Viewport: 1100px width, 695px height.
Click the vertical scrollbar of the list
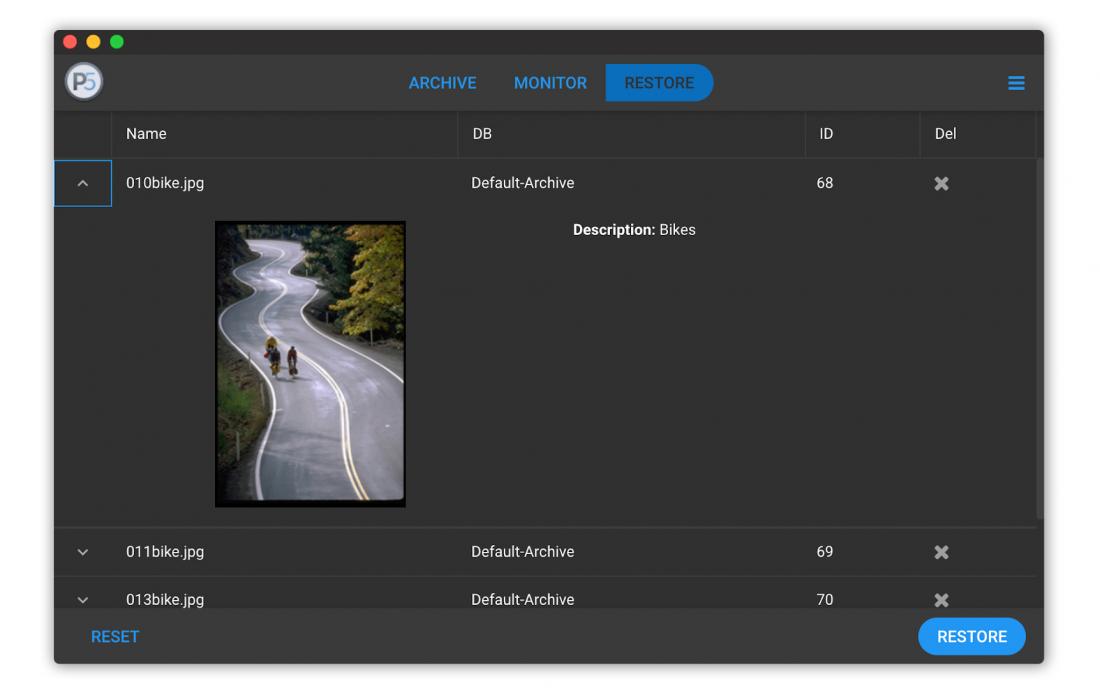click(x=1039, y=340)
